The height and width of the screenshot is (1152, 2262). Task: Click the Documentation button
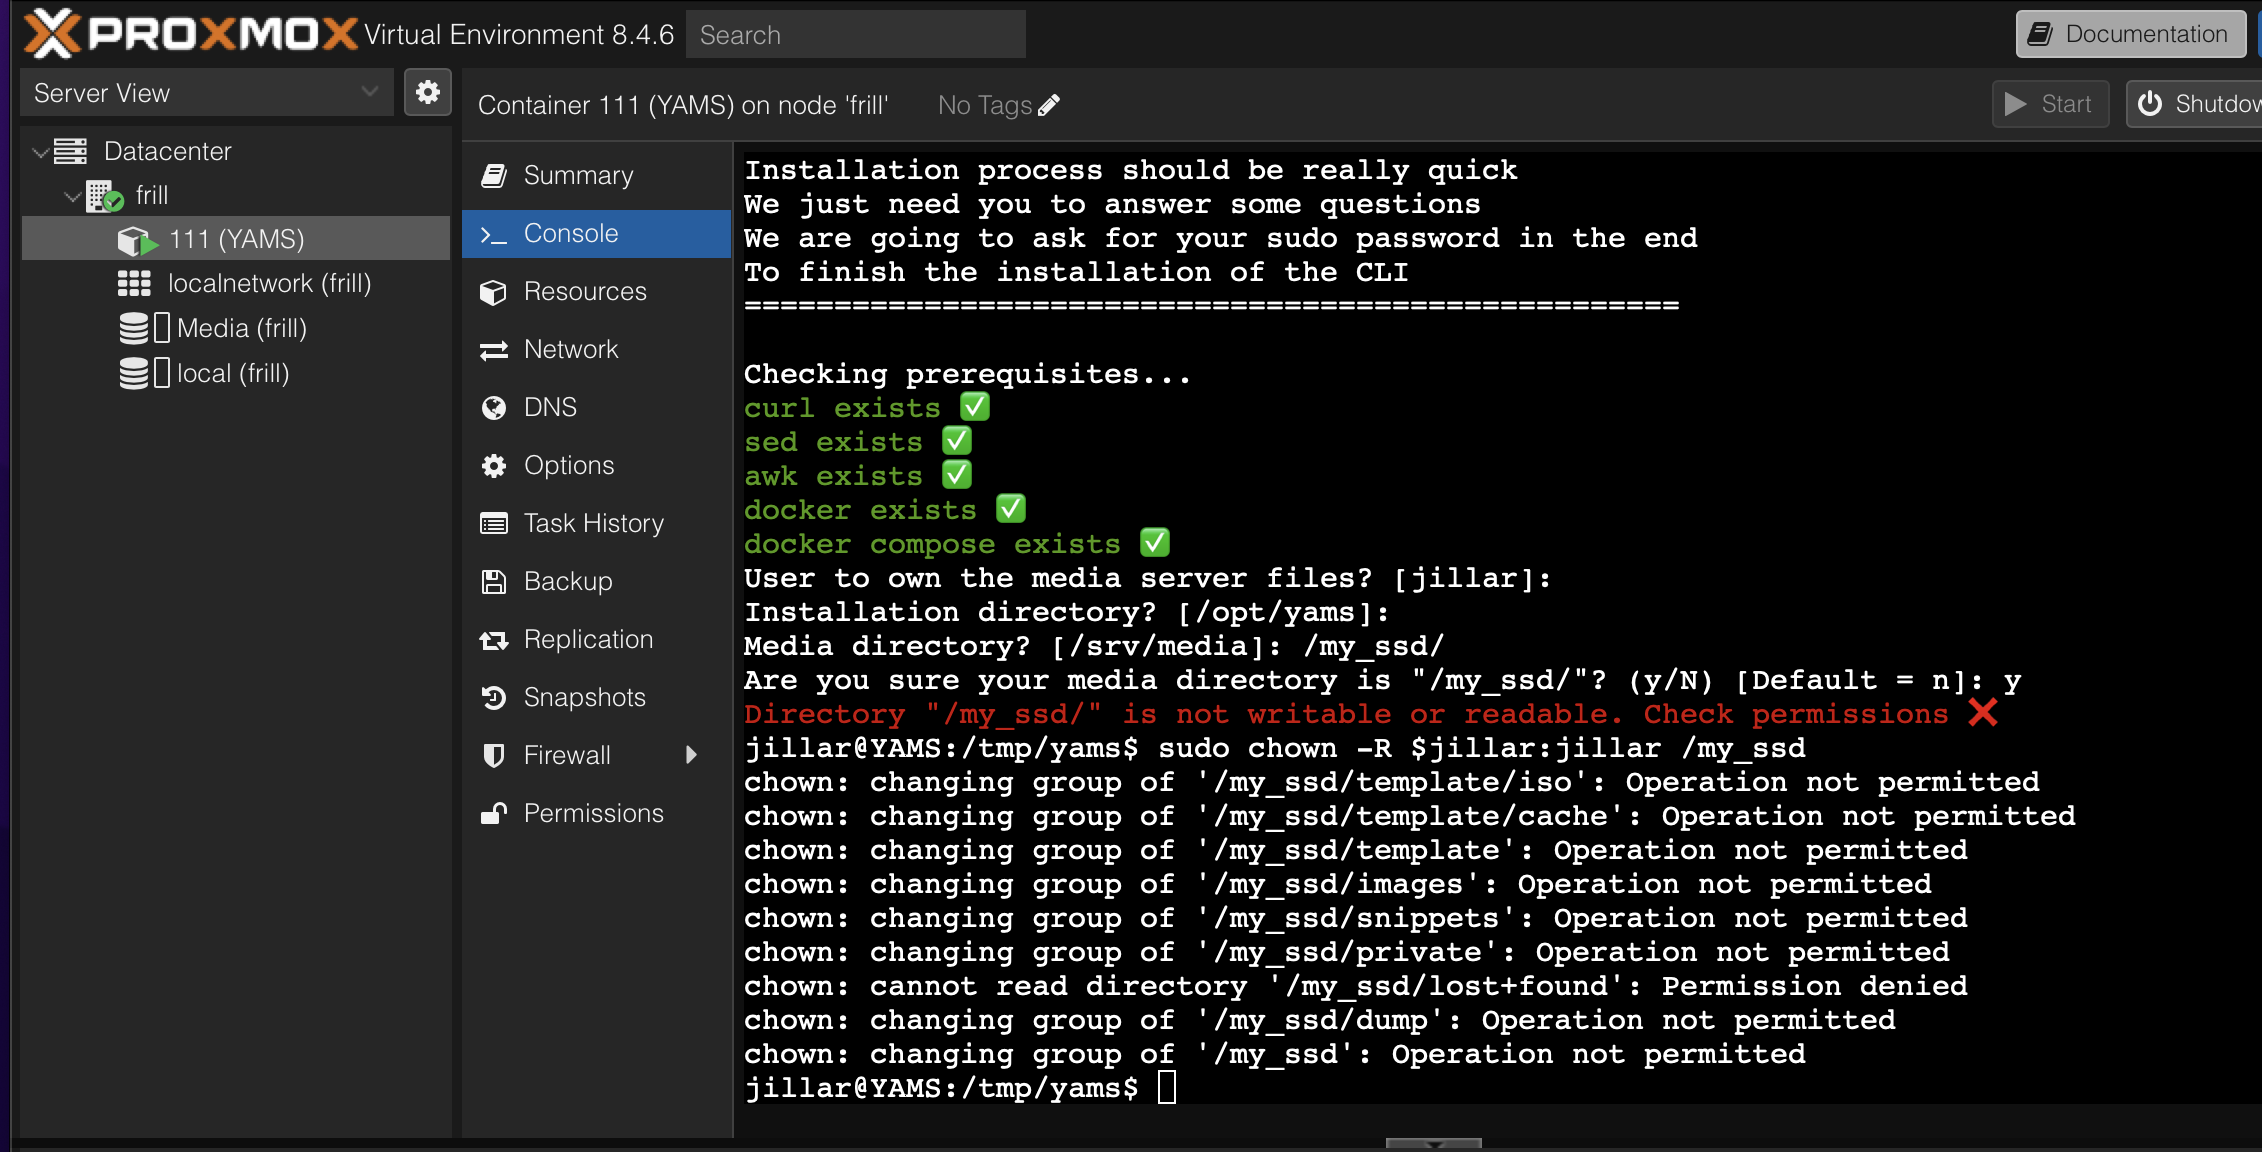tap(2130, 34)
